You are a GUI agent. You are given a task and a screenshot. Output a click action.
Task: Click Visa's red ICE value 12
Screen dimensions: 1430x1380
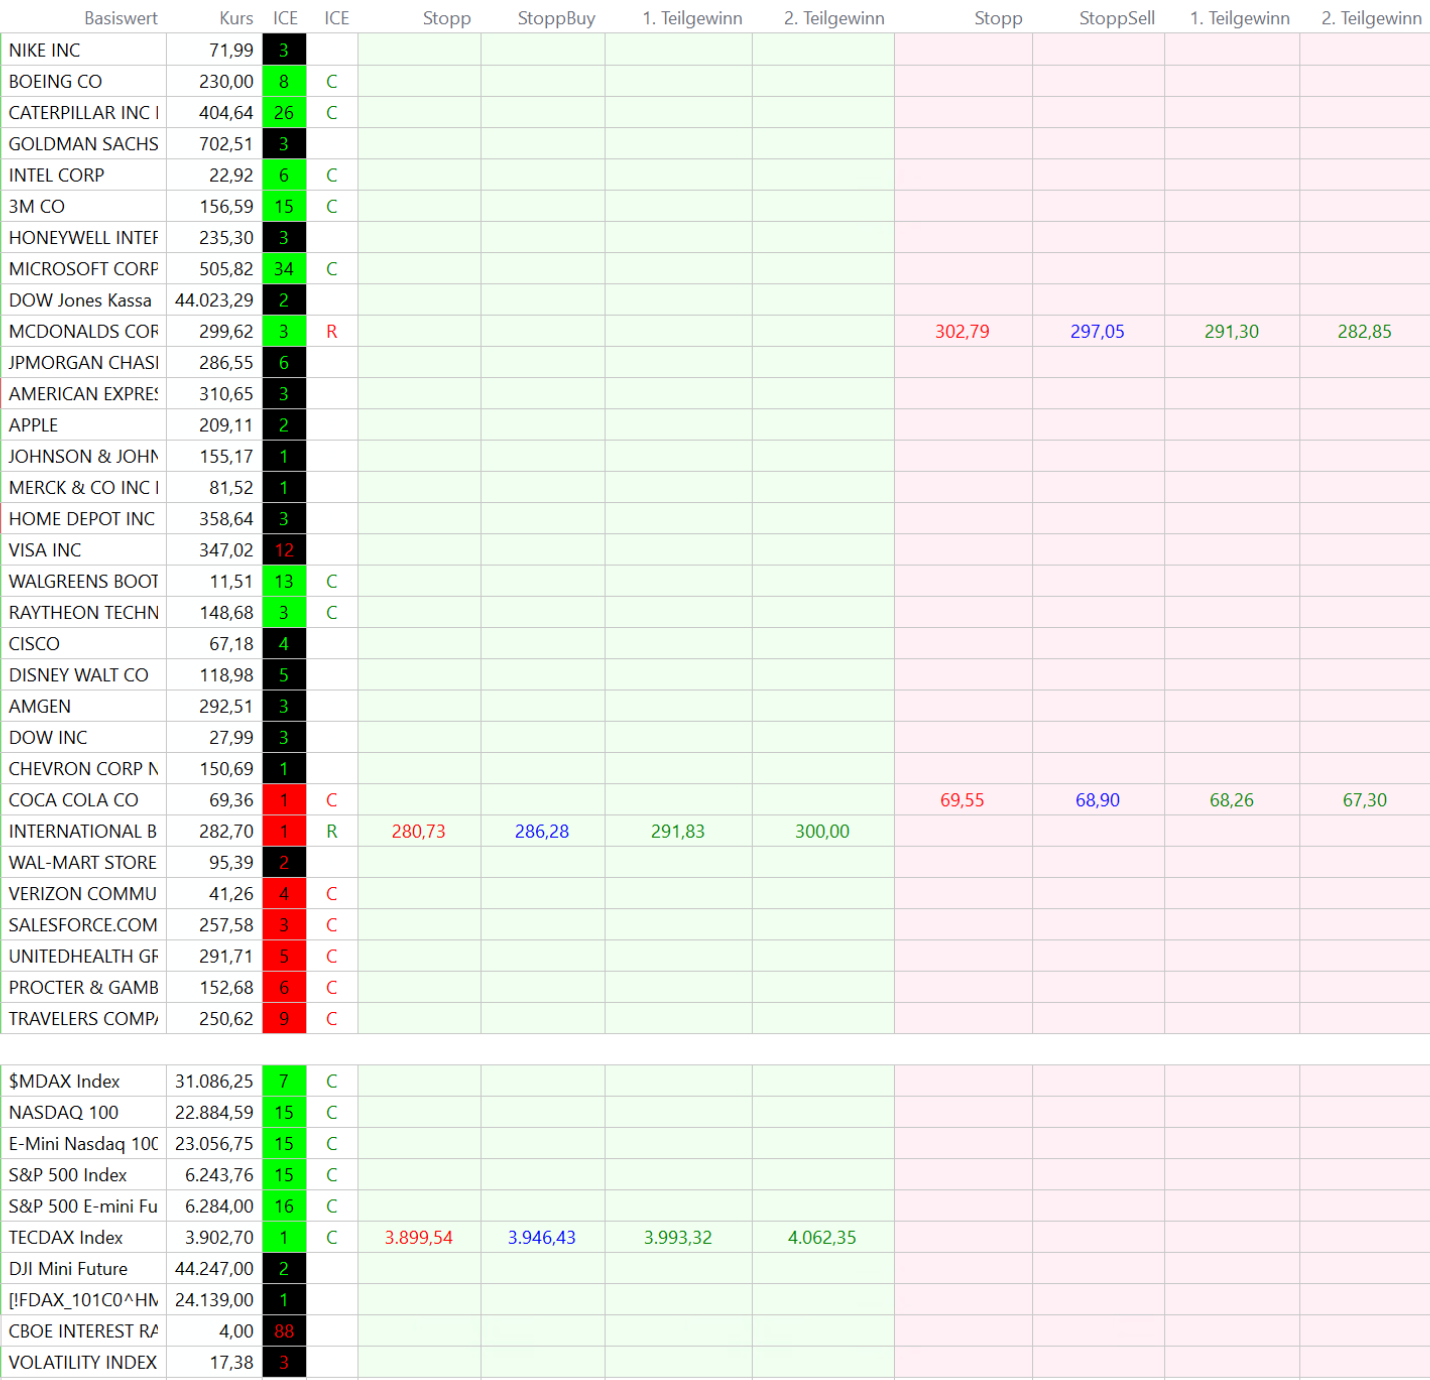tap(284, 550)
